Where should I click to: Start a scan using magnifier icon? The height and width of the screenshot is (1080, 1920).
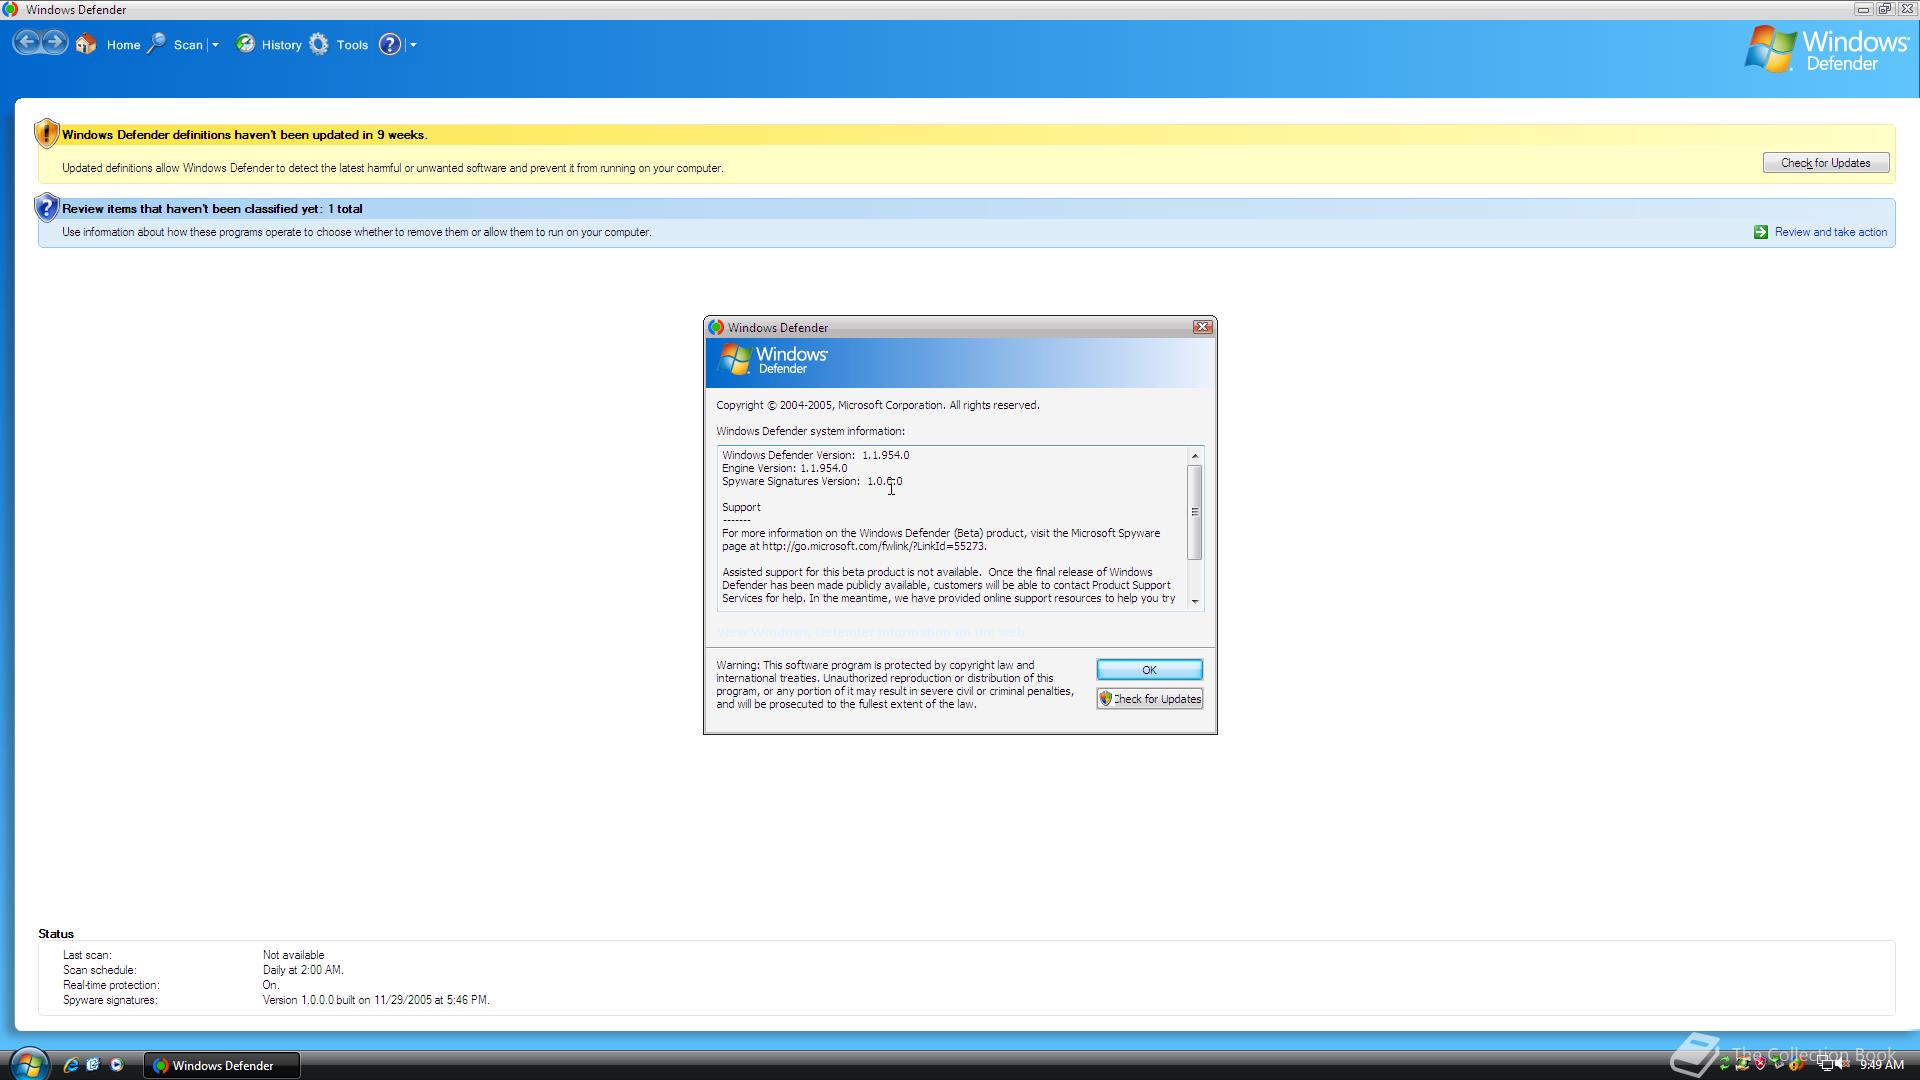coord(157,44)
